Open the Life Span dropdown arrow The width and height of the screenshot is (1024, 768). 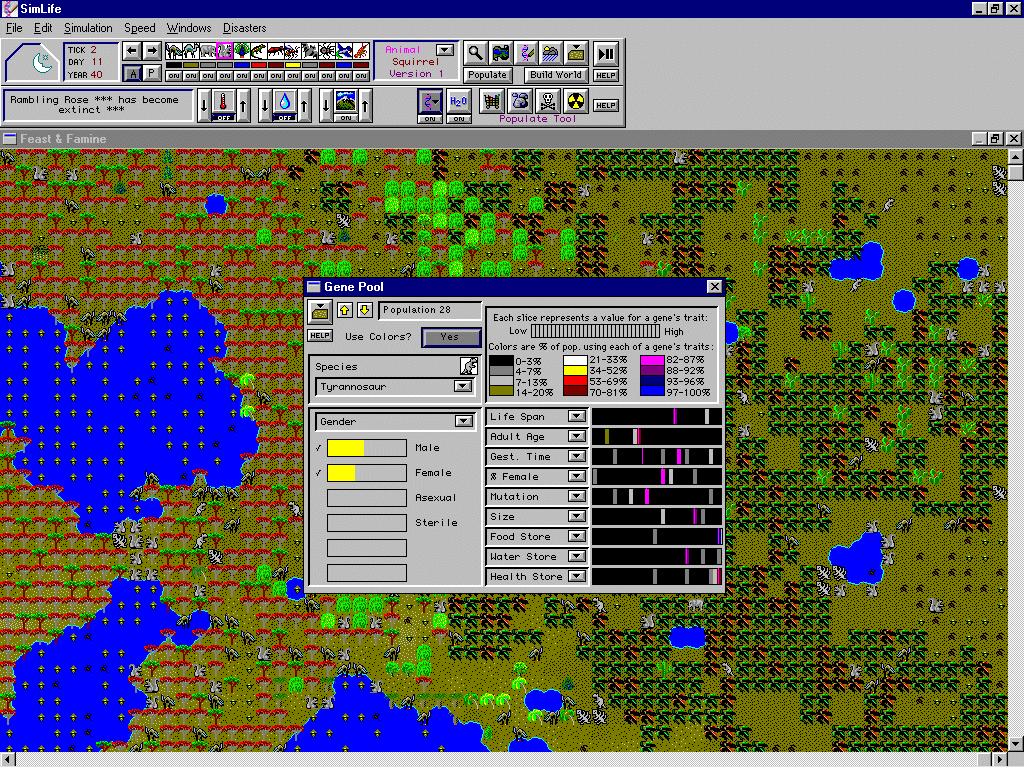click(x=576, y=416)
